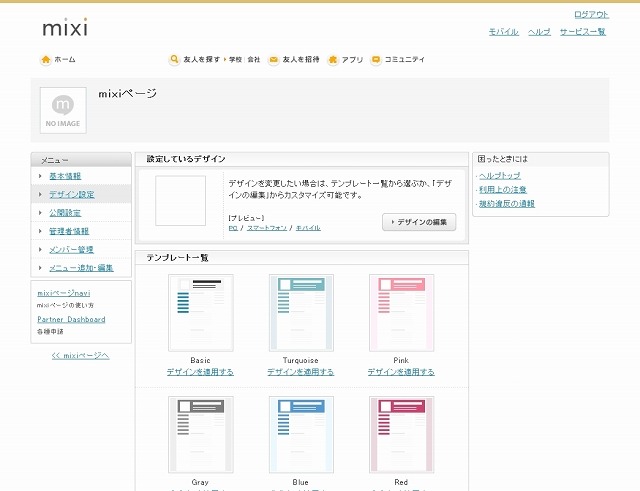Open the モバイル link in header
This screenshot has height=491, width=640.
click(504, 32)
